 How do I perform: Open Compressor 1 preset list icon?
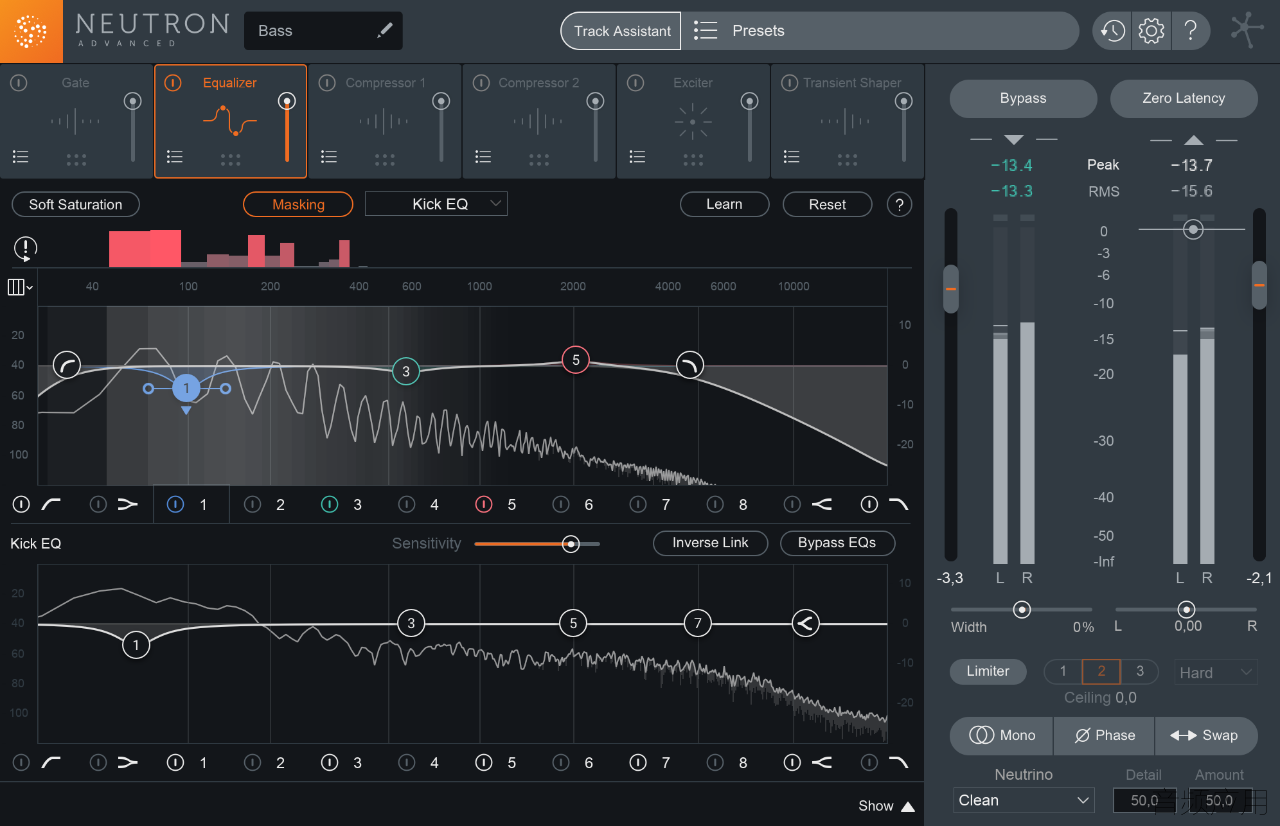click(329, 157)
